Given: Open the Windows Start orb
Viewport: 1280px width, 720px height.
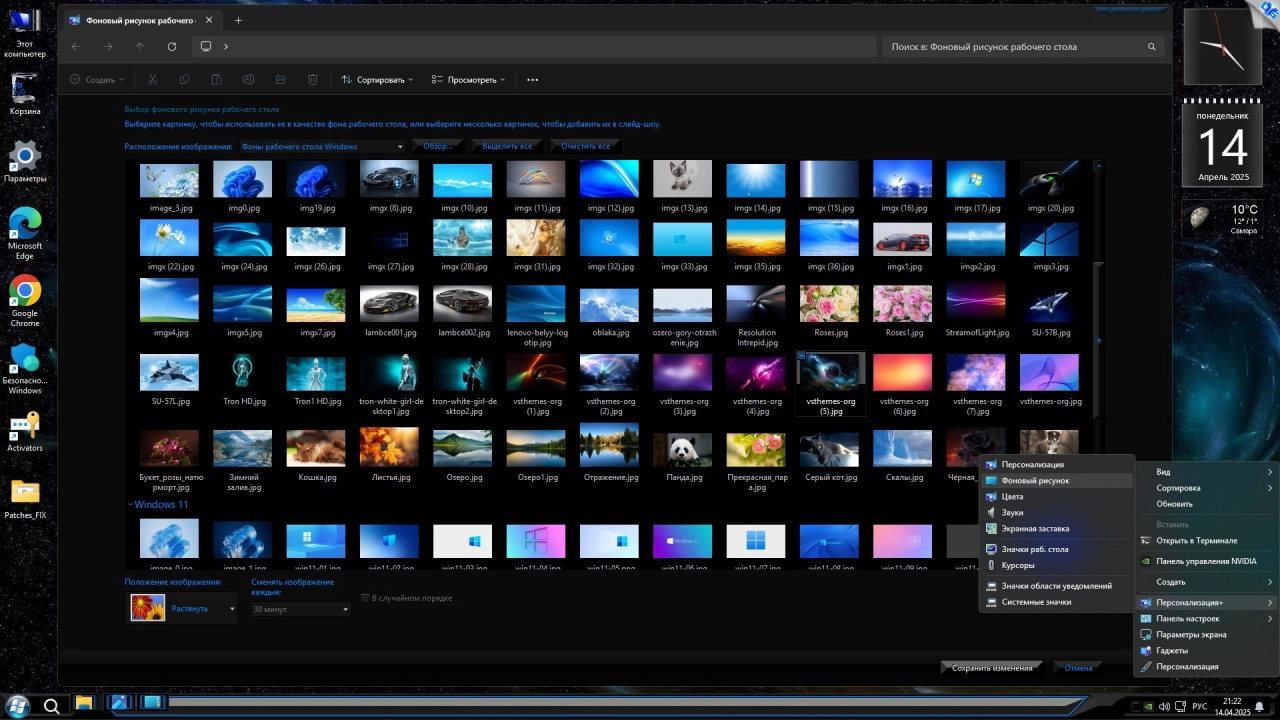Looking at the screenshot, I should click(17, 704).
